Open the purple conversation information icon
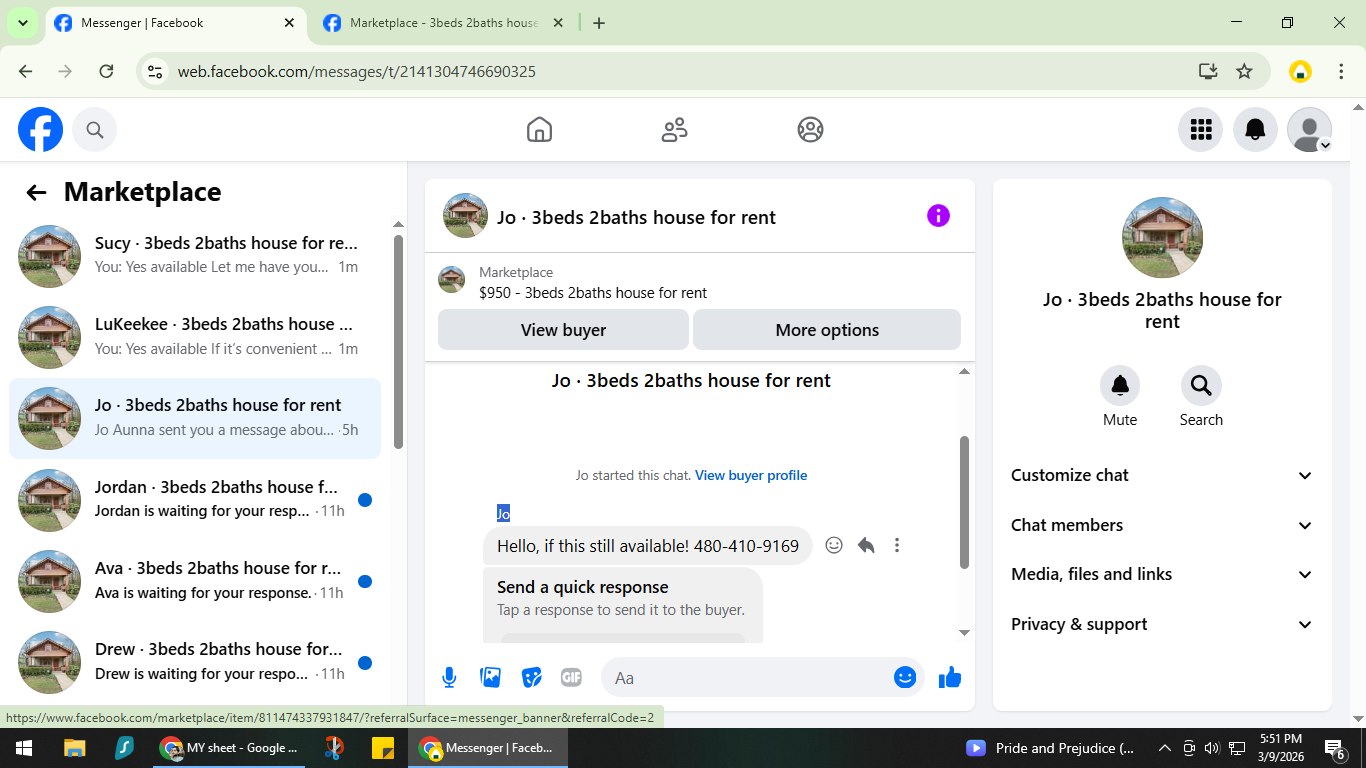Viewport: 1366px width, 768px height. pos(938,216)
